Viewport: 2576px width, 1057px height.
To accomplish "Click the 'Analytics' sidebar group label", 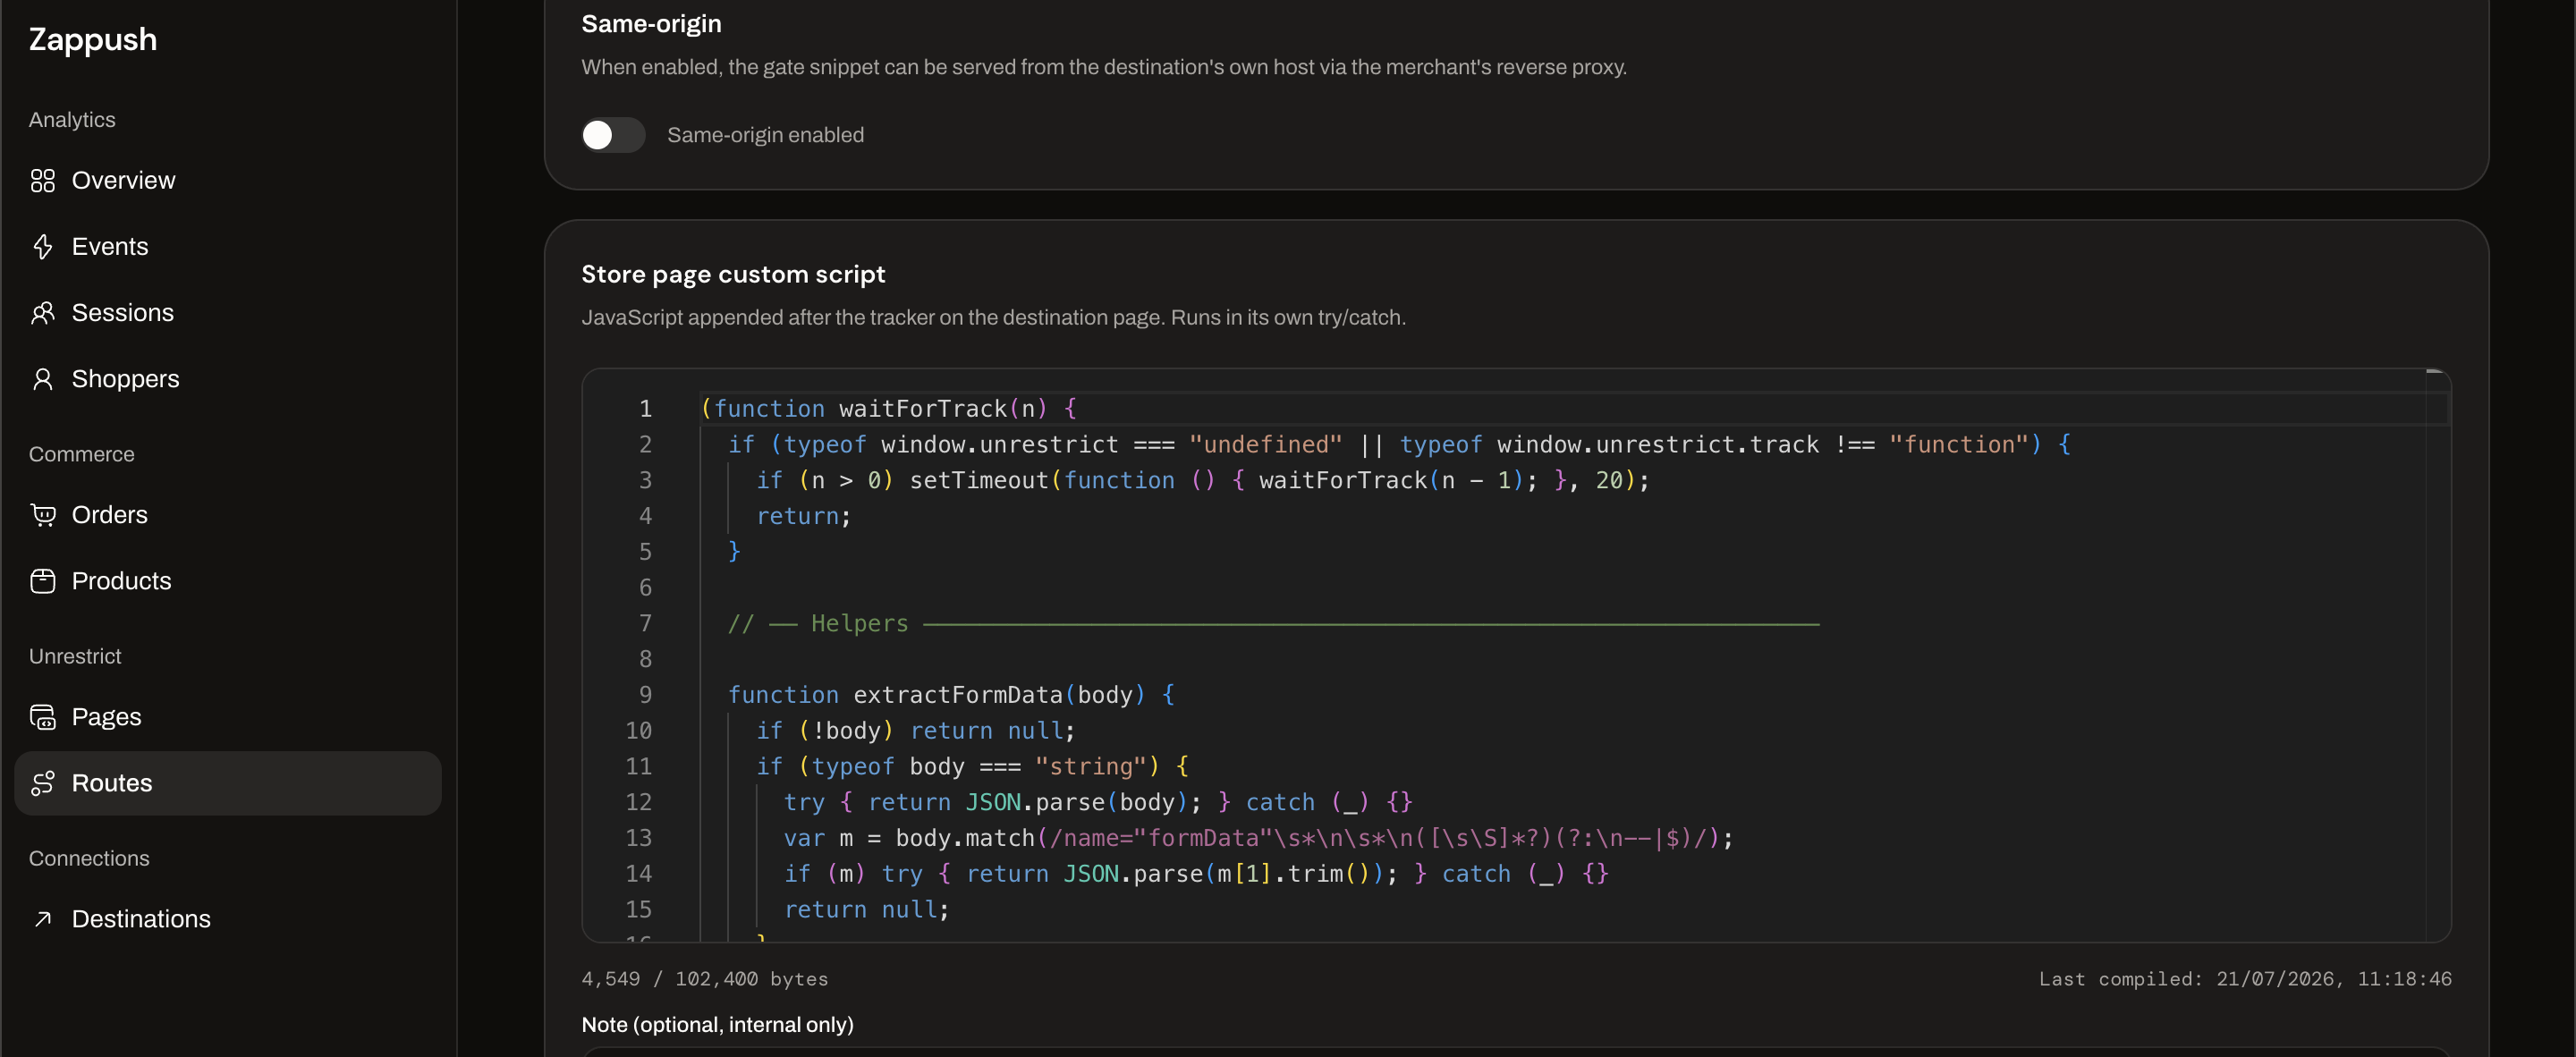I will tap(72, 120).
